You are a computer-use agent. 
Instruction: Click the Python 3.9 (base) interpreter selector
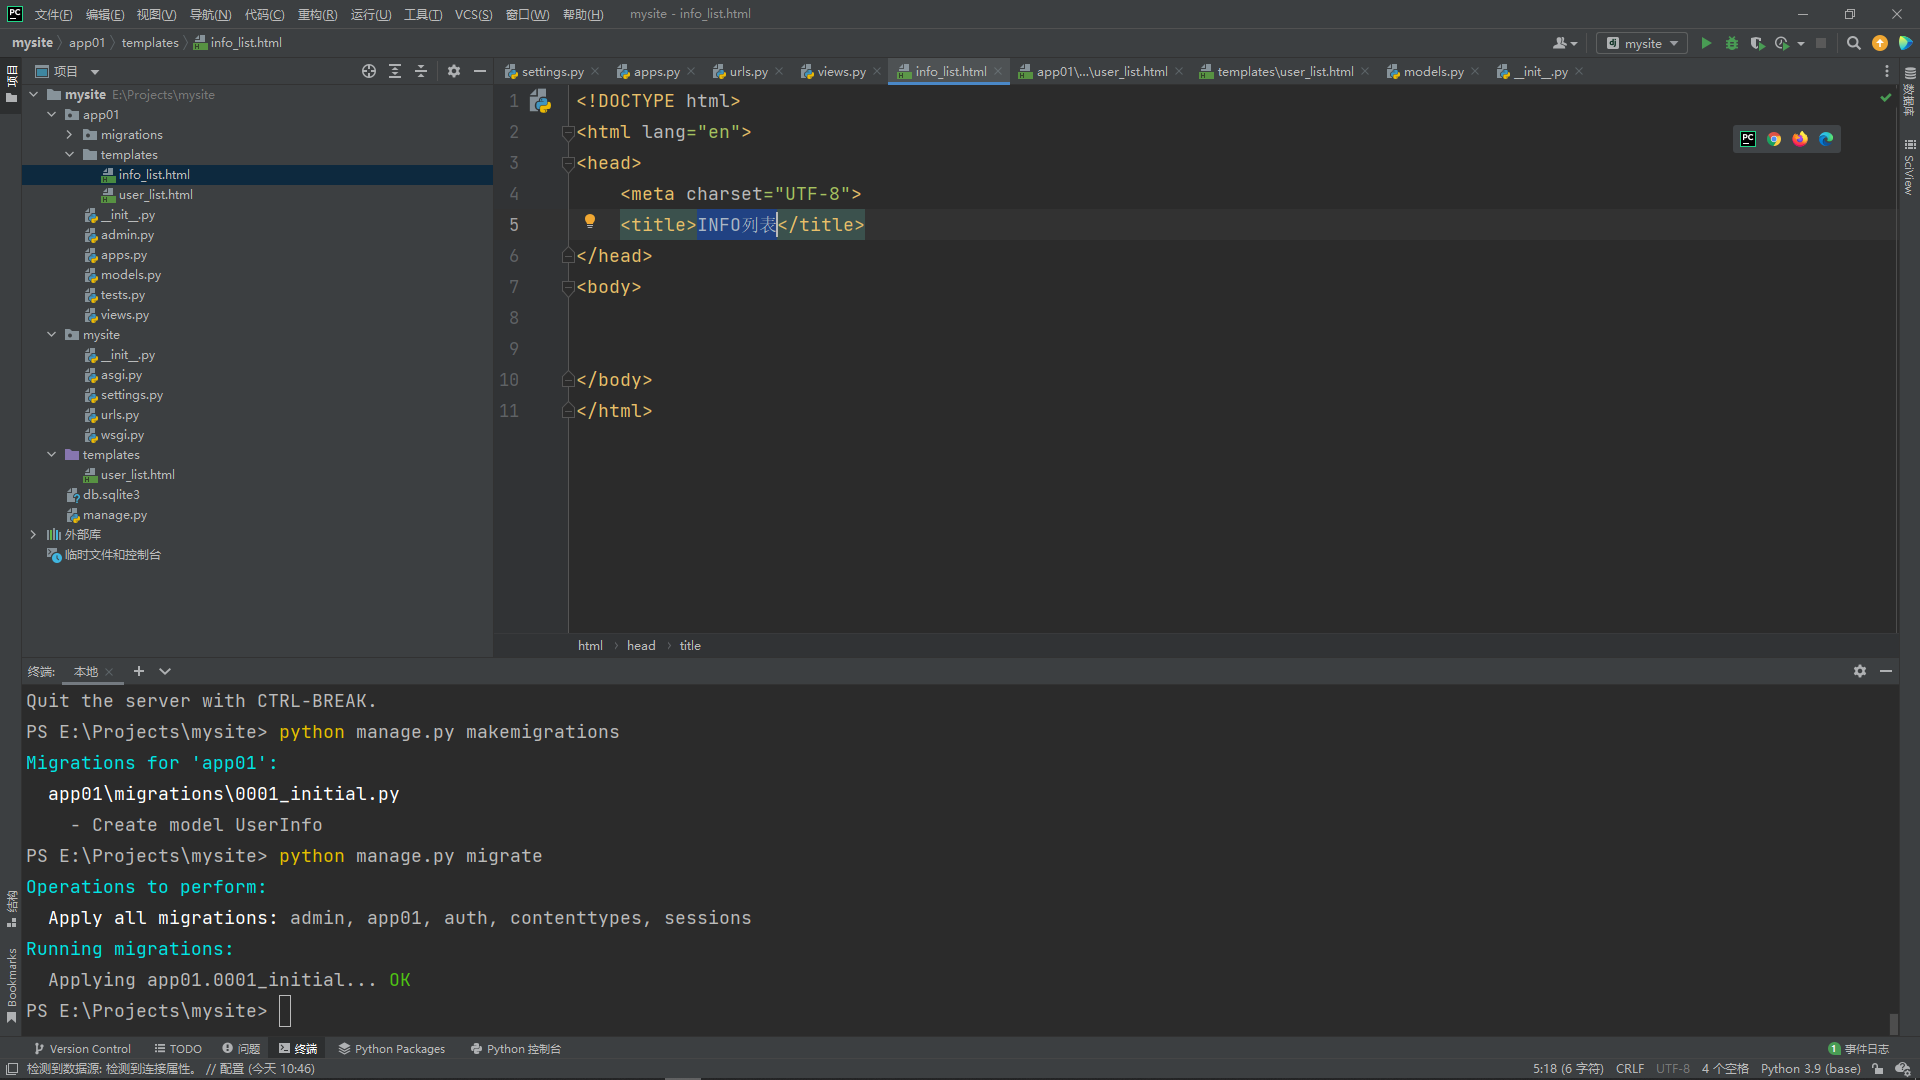[1810, 1069]
